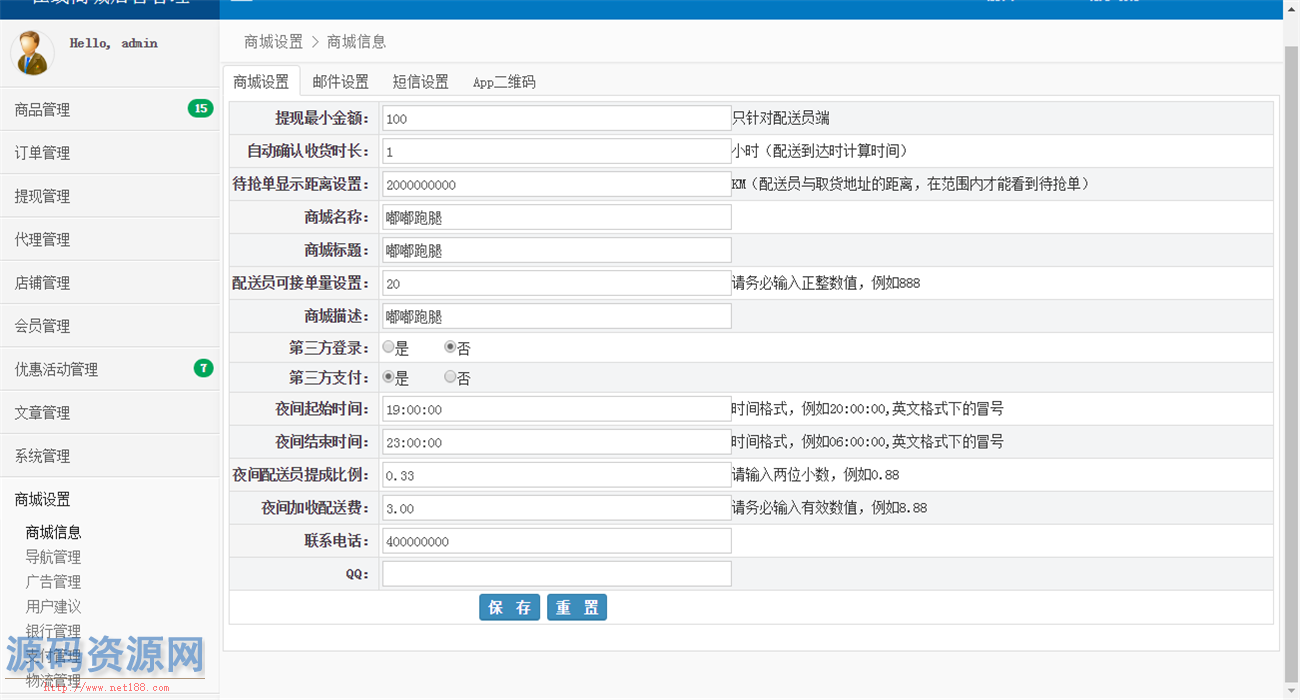Switch to the 商城设置 tab

[x=261, y=82]
